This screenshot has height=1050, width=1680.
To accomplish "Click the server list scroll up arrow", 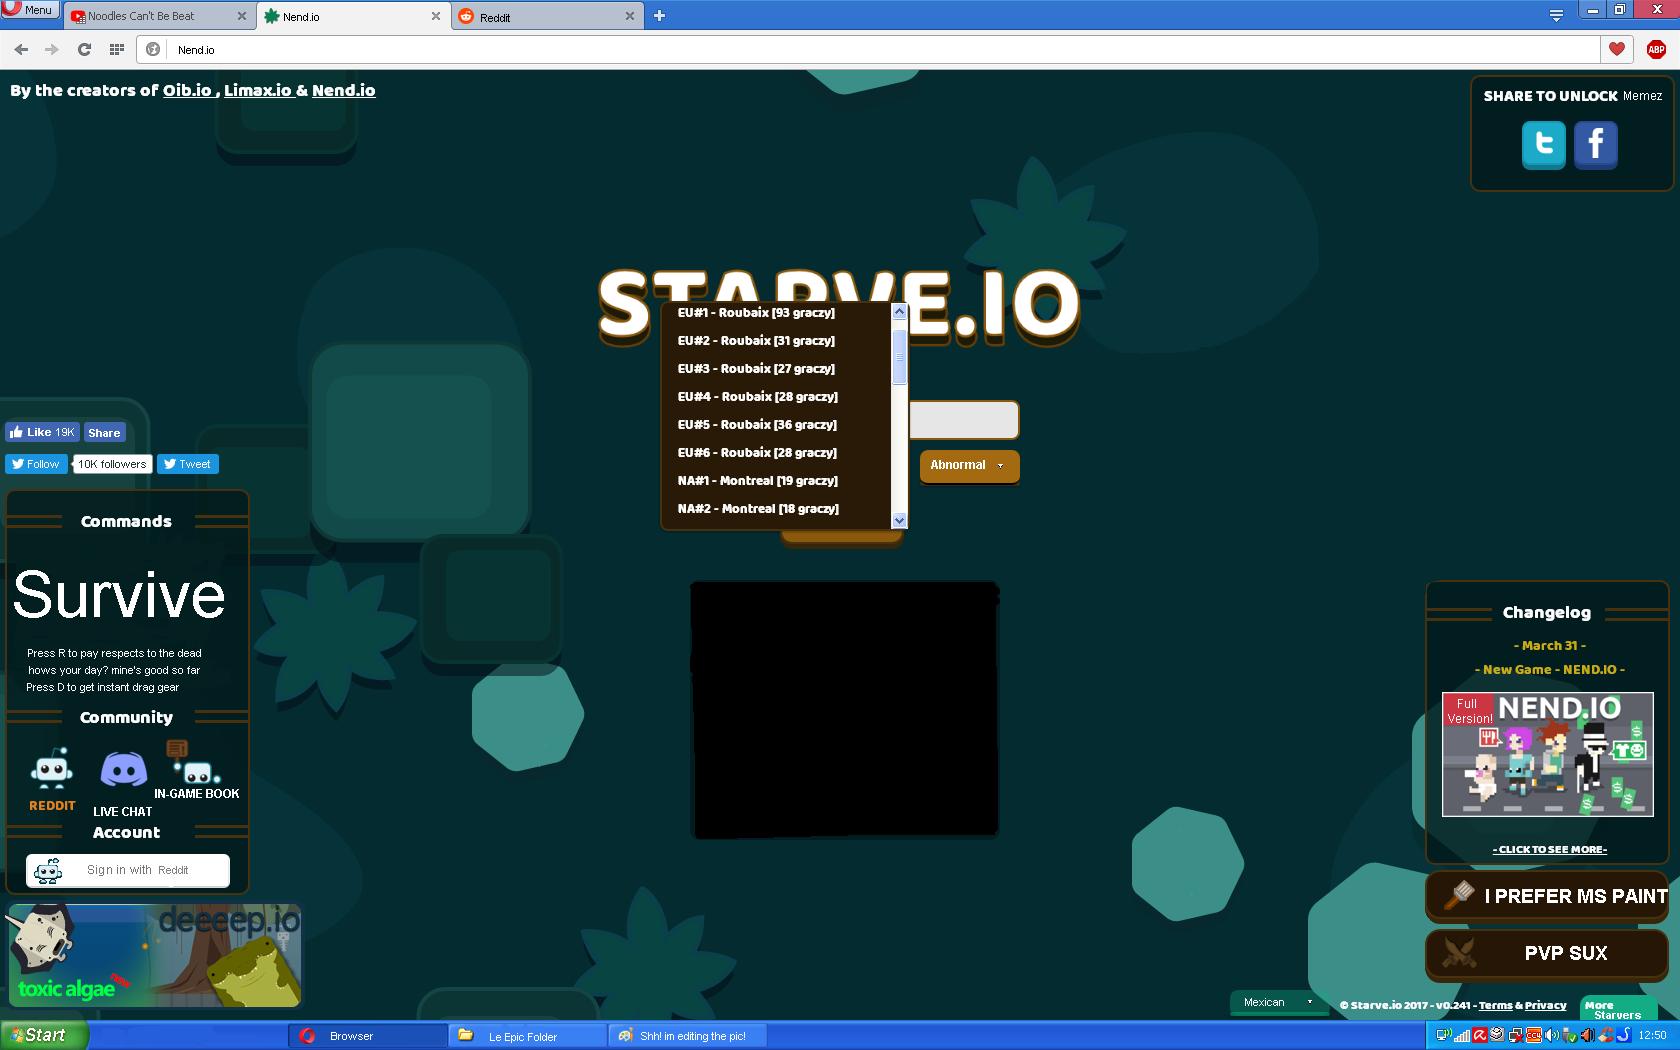I will pyautogui.click(x=899, y=312).
